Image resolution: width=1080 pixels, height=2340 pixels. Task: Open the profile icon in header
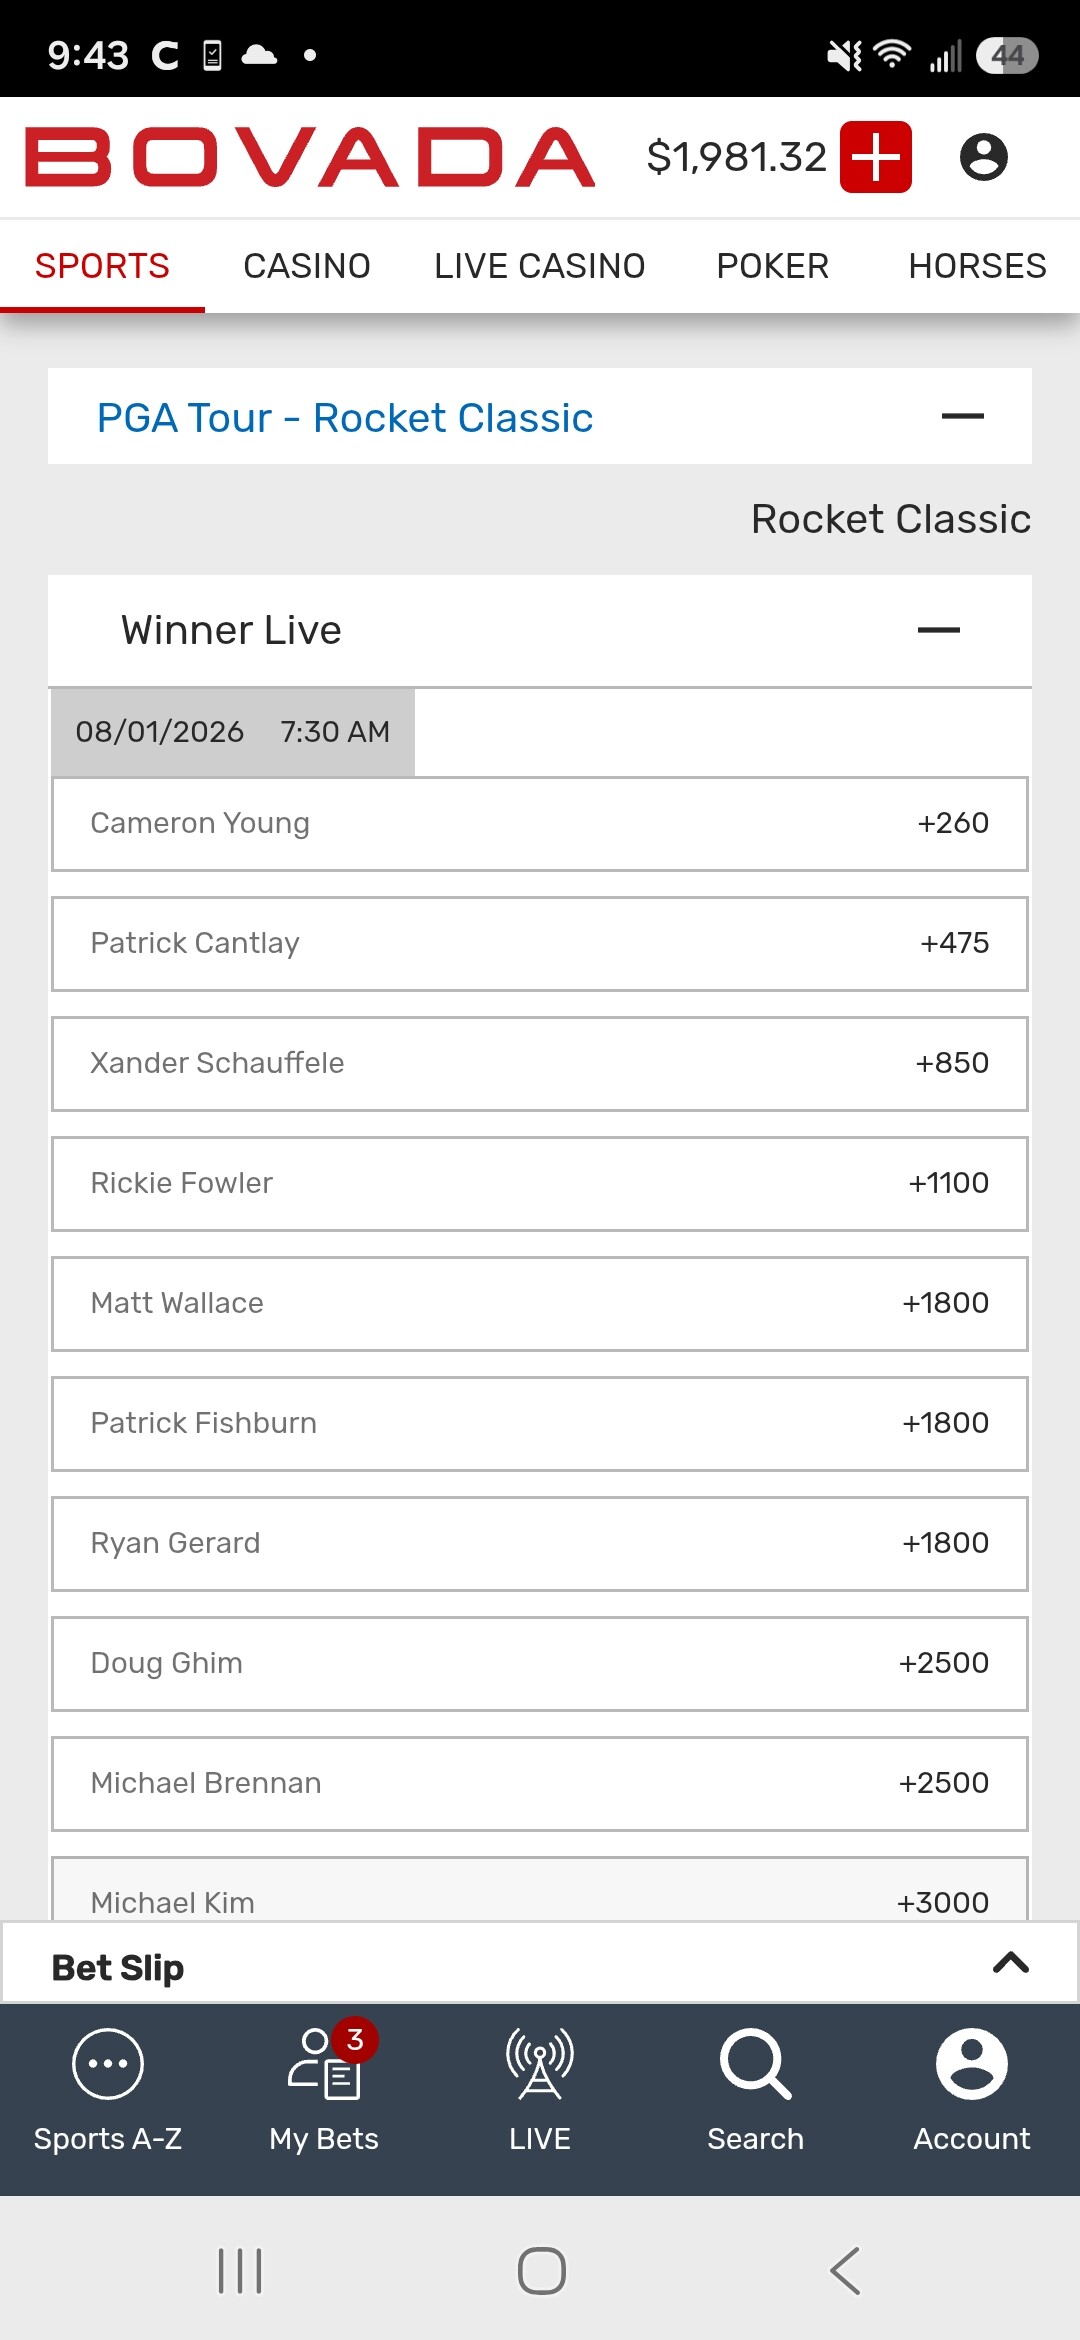coord(983,157)
